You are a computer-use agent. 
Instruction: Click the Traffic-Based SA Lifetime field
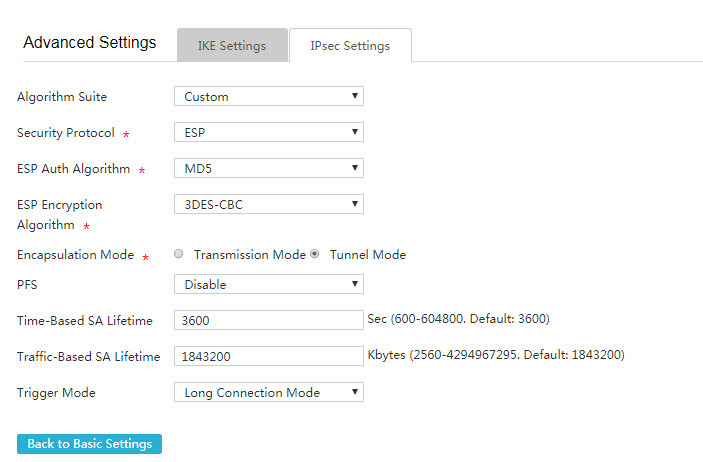click(269, 356)
